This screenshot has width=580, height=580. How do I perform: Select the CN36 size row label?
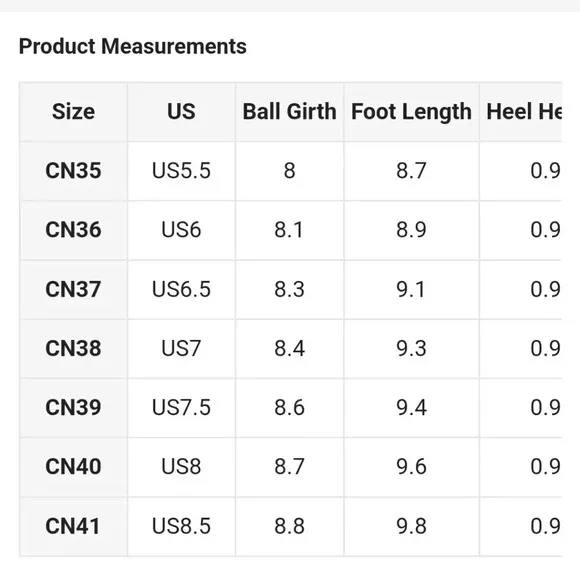pos(73,230)
